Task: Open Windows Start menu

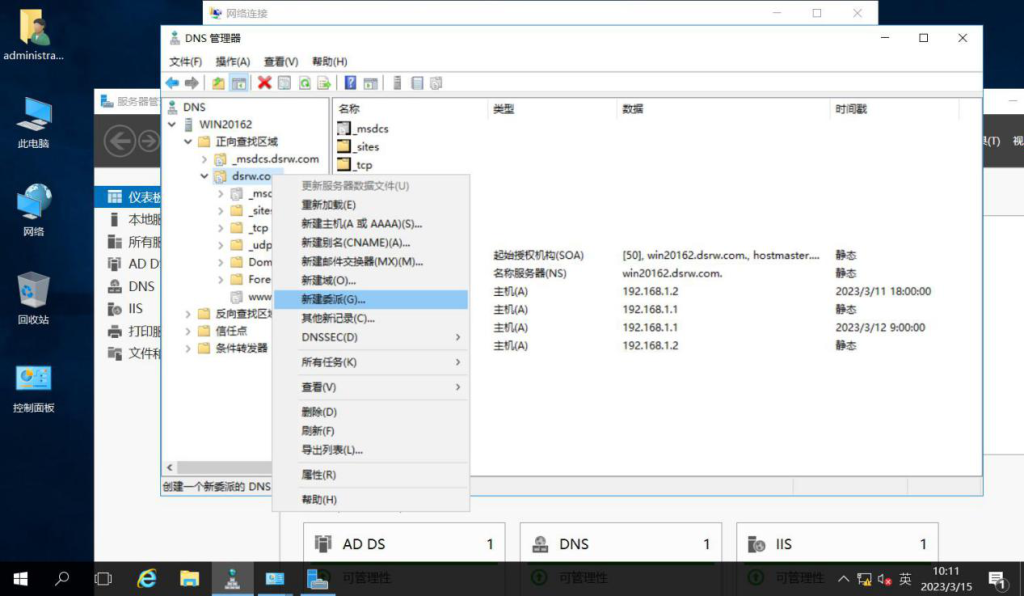Action: 20,579
